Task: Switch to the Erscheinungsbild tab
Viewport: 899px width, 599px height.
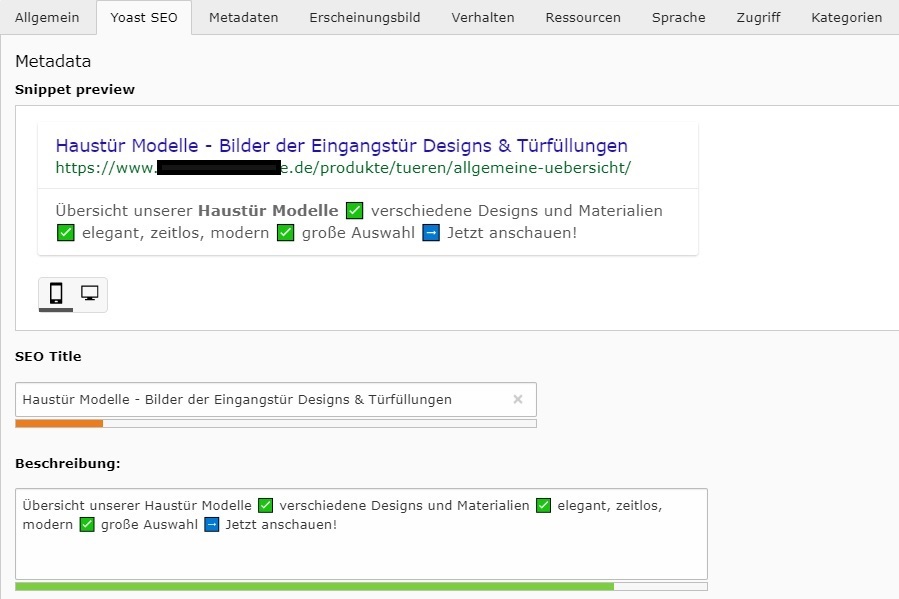Action: [364, 18]
